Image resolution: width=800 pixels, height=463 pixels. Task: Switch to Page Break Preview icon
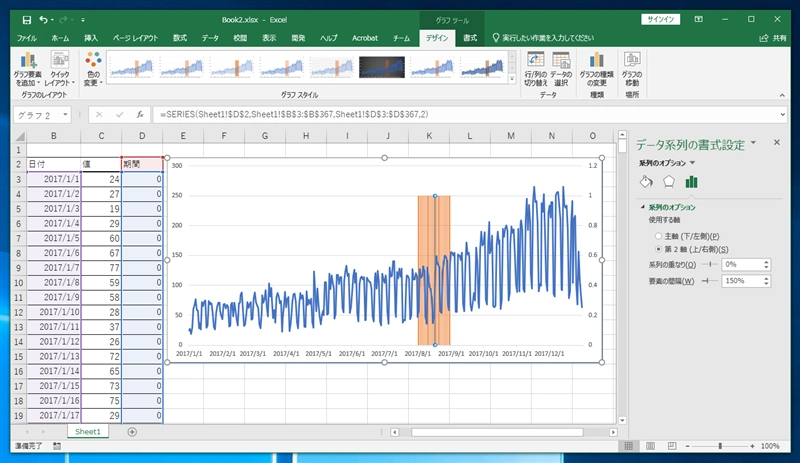click(672, 446)
